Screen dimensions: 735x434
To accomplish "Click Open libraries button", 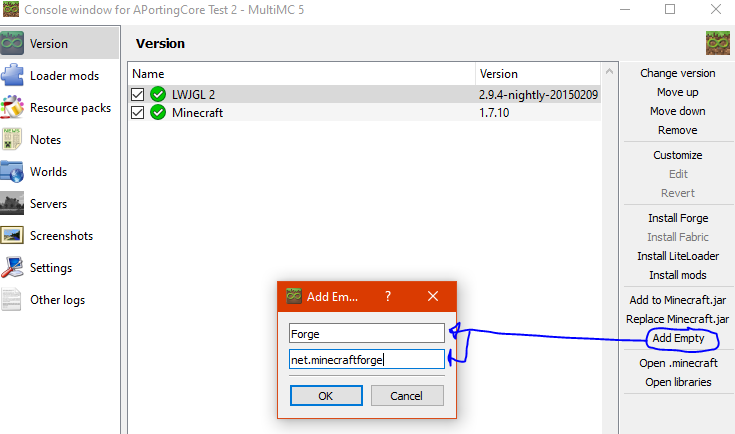I will point(678,382).
